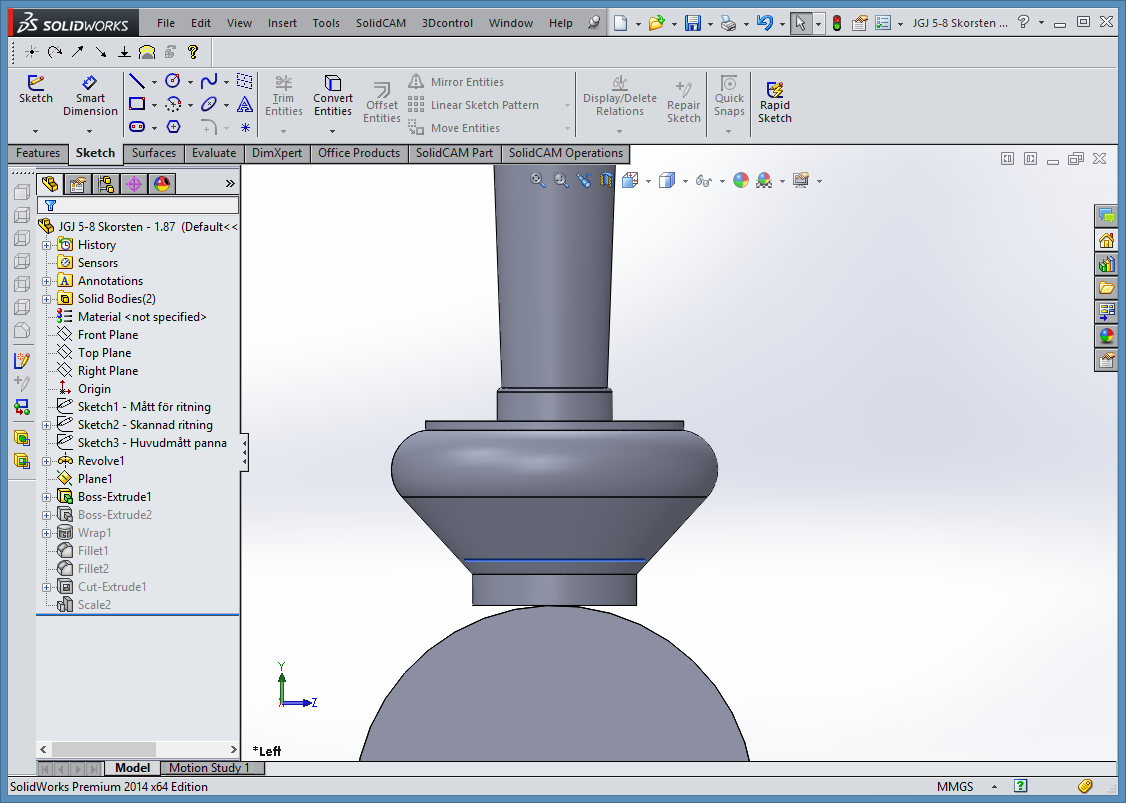Open Design Library task pane tab
Screen dimensions: 1126x803
click(1106, 264)
